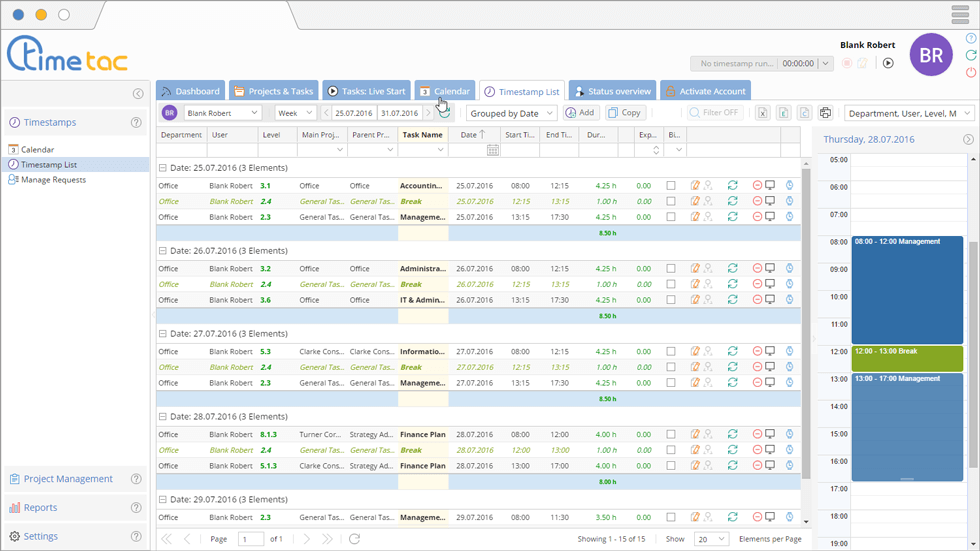Click the Add button
Viewport: 980px width, 551px height.
pyautogui.click(x=580, y=113)
